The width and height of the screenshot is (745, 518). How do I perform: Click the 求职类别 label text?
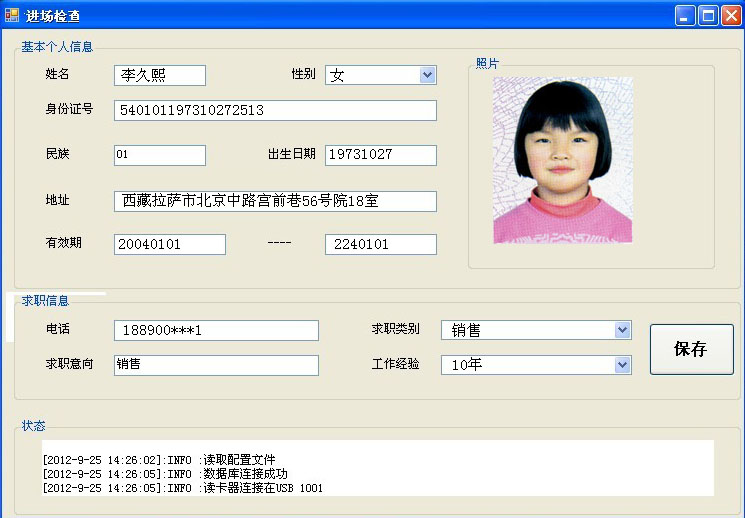(395, 328)
